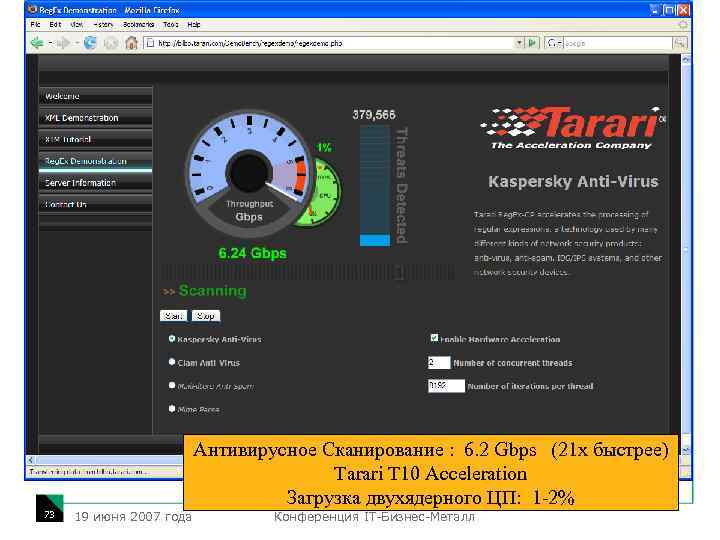
Task: Open the Forward history dropdown arrow
Action: (77, 43)
